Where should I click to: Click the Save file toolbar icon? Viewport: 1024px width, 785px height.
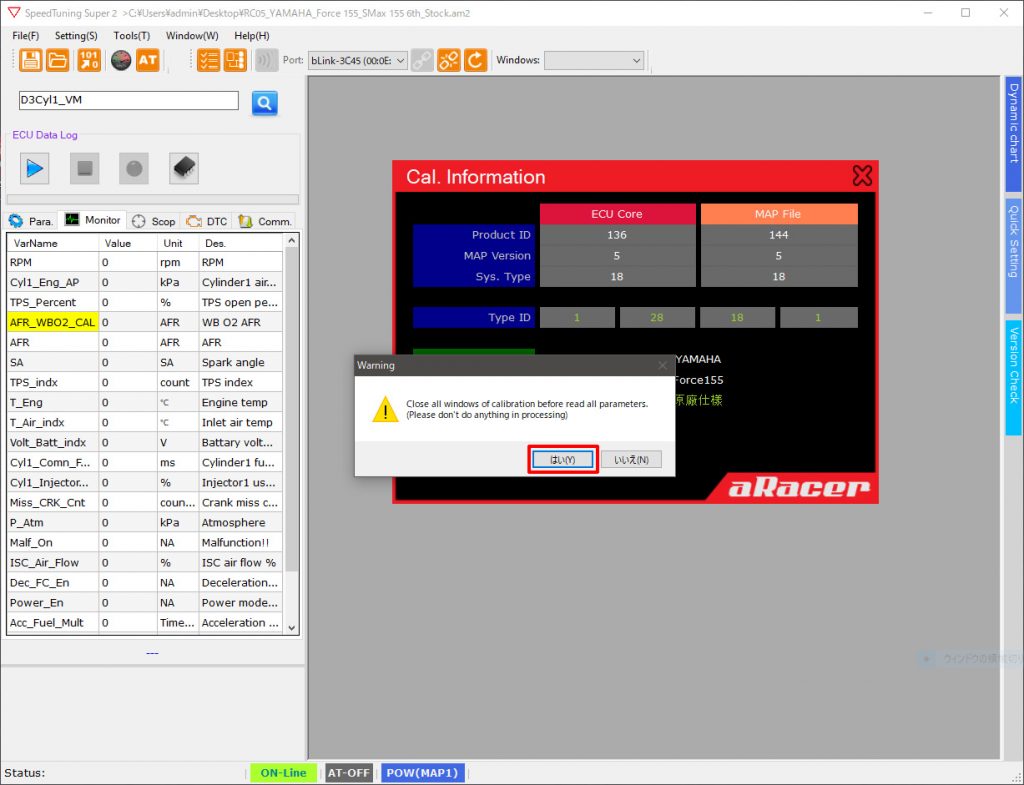[30, 60]
